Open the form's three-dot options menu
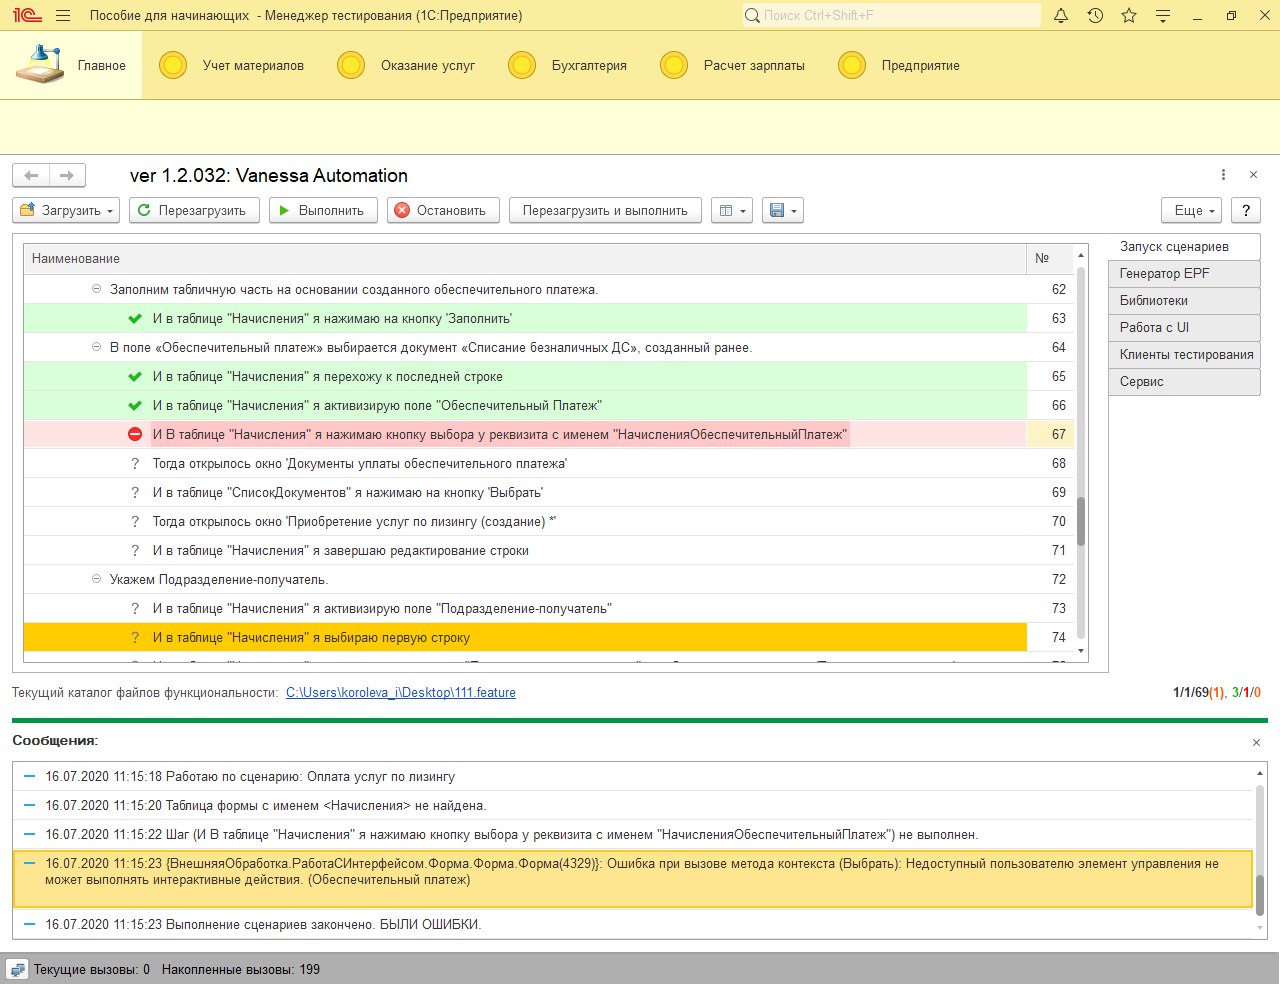Screen dimensions: 1280x984 [1223, 174]
